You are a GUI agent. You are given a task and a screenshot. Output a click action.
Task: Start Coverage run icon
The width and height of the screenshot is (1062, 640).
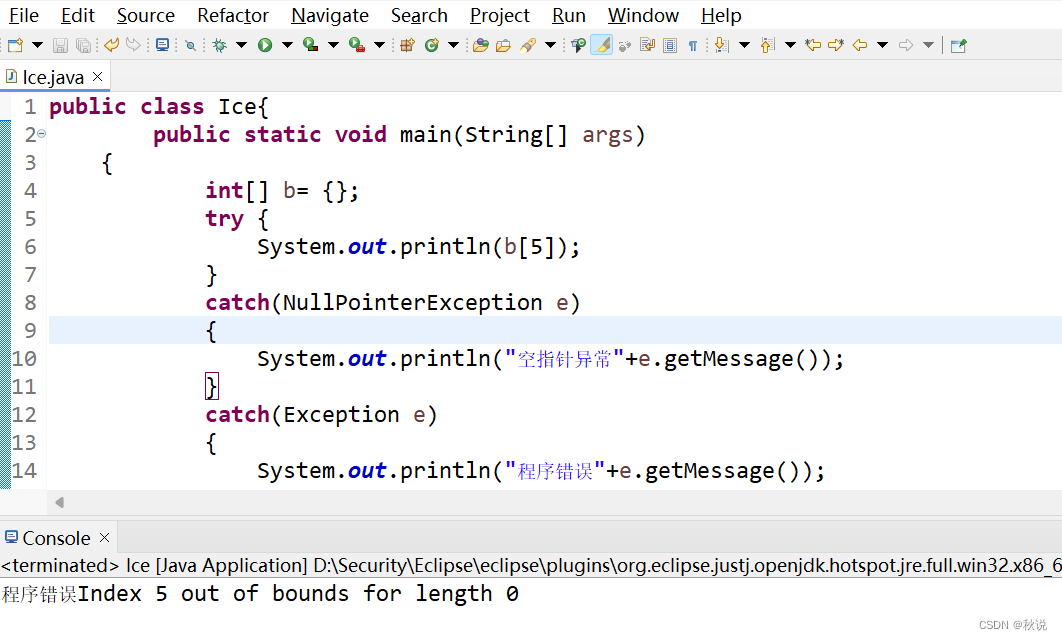(311, 45)
